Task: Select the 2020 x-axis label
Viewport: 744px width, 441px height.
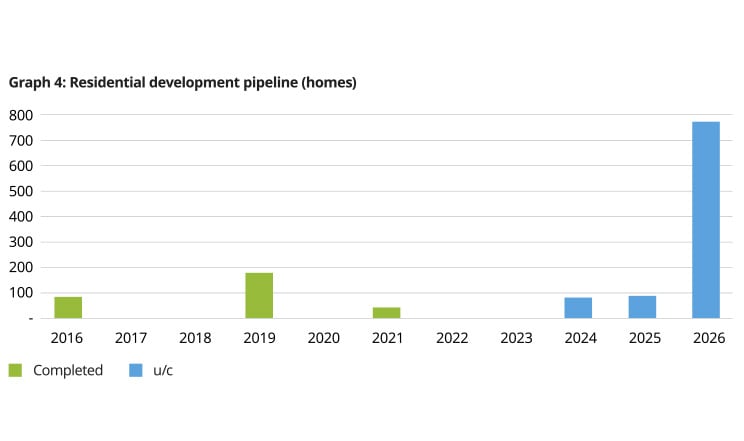Action: click(323, 338)
